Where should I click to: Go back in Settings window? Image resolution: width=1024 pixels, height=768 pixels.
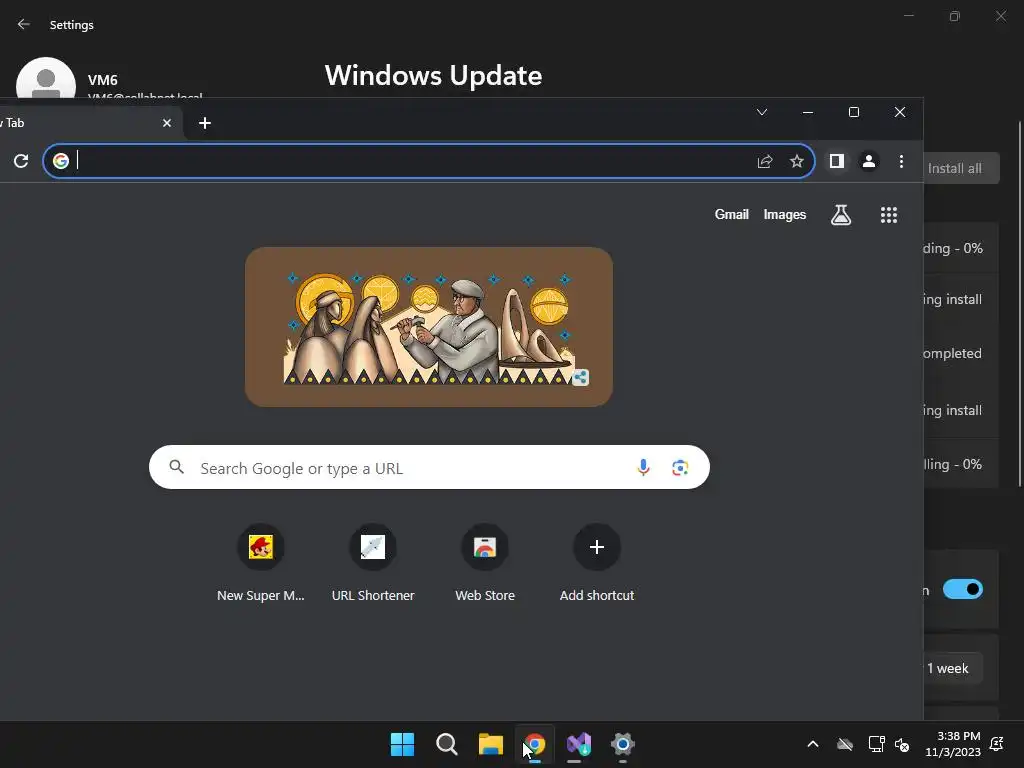[x=24, y=24]
